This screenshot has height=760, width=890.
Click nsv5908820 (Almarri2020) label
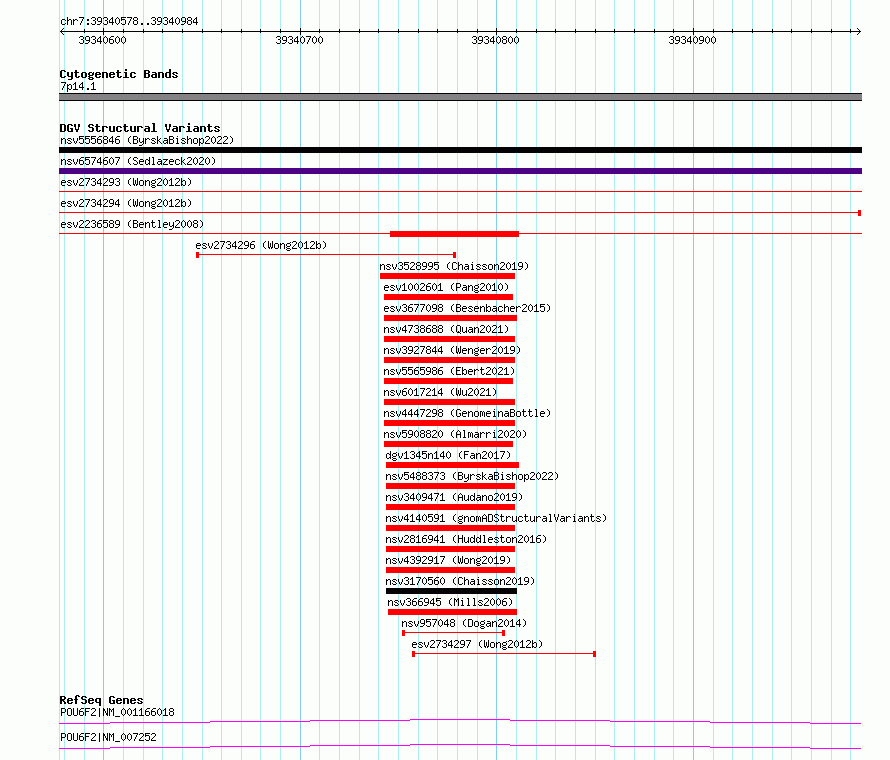pos(455,434)
